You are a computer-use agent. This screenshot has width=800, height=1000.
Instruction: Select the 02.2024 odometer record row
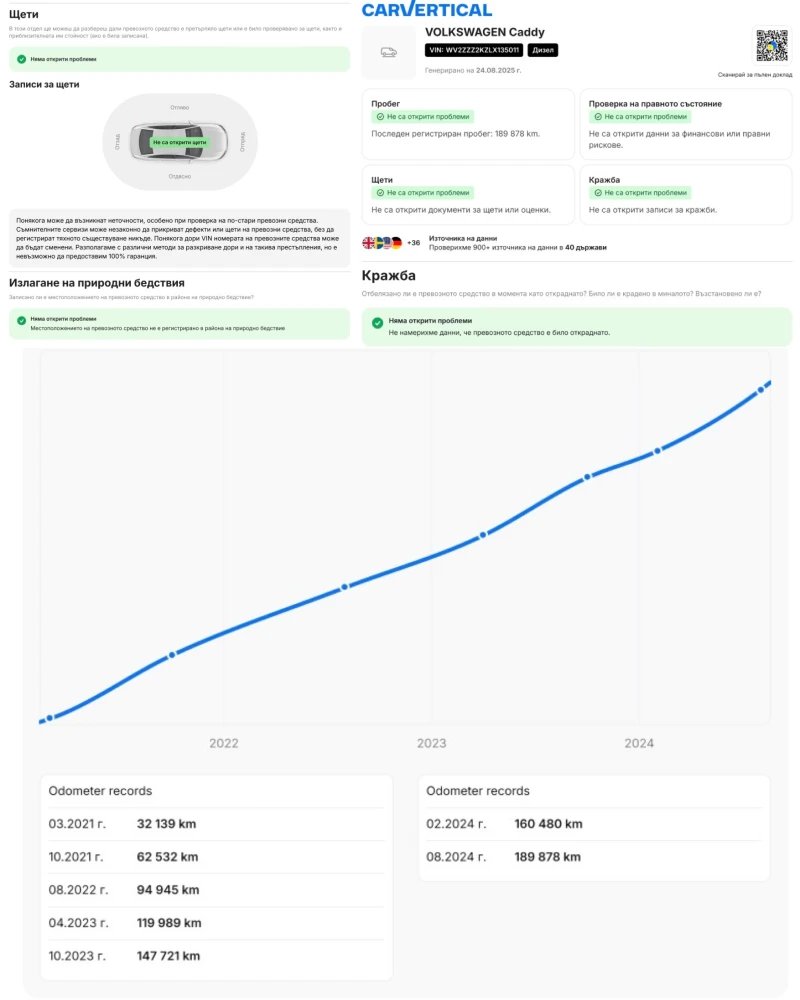pos(593,824)
